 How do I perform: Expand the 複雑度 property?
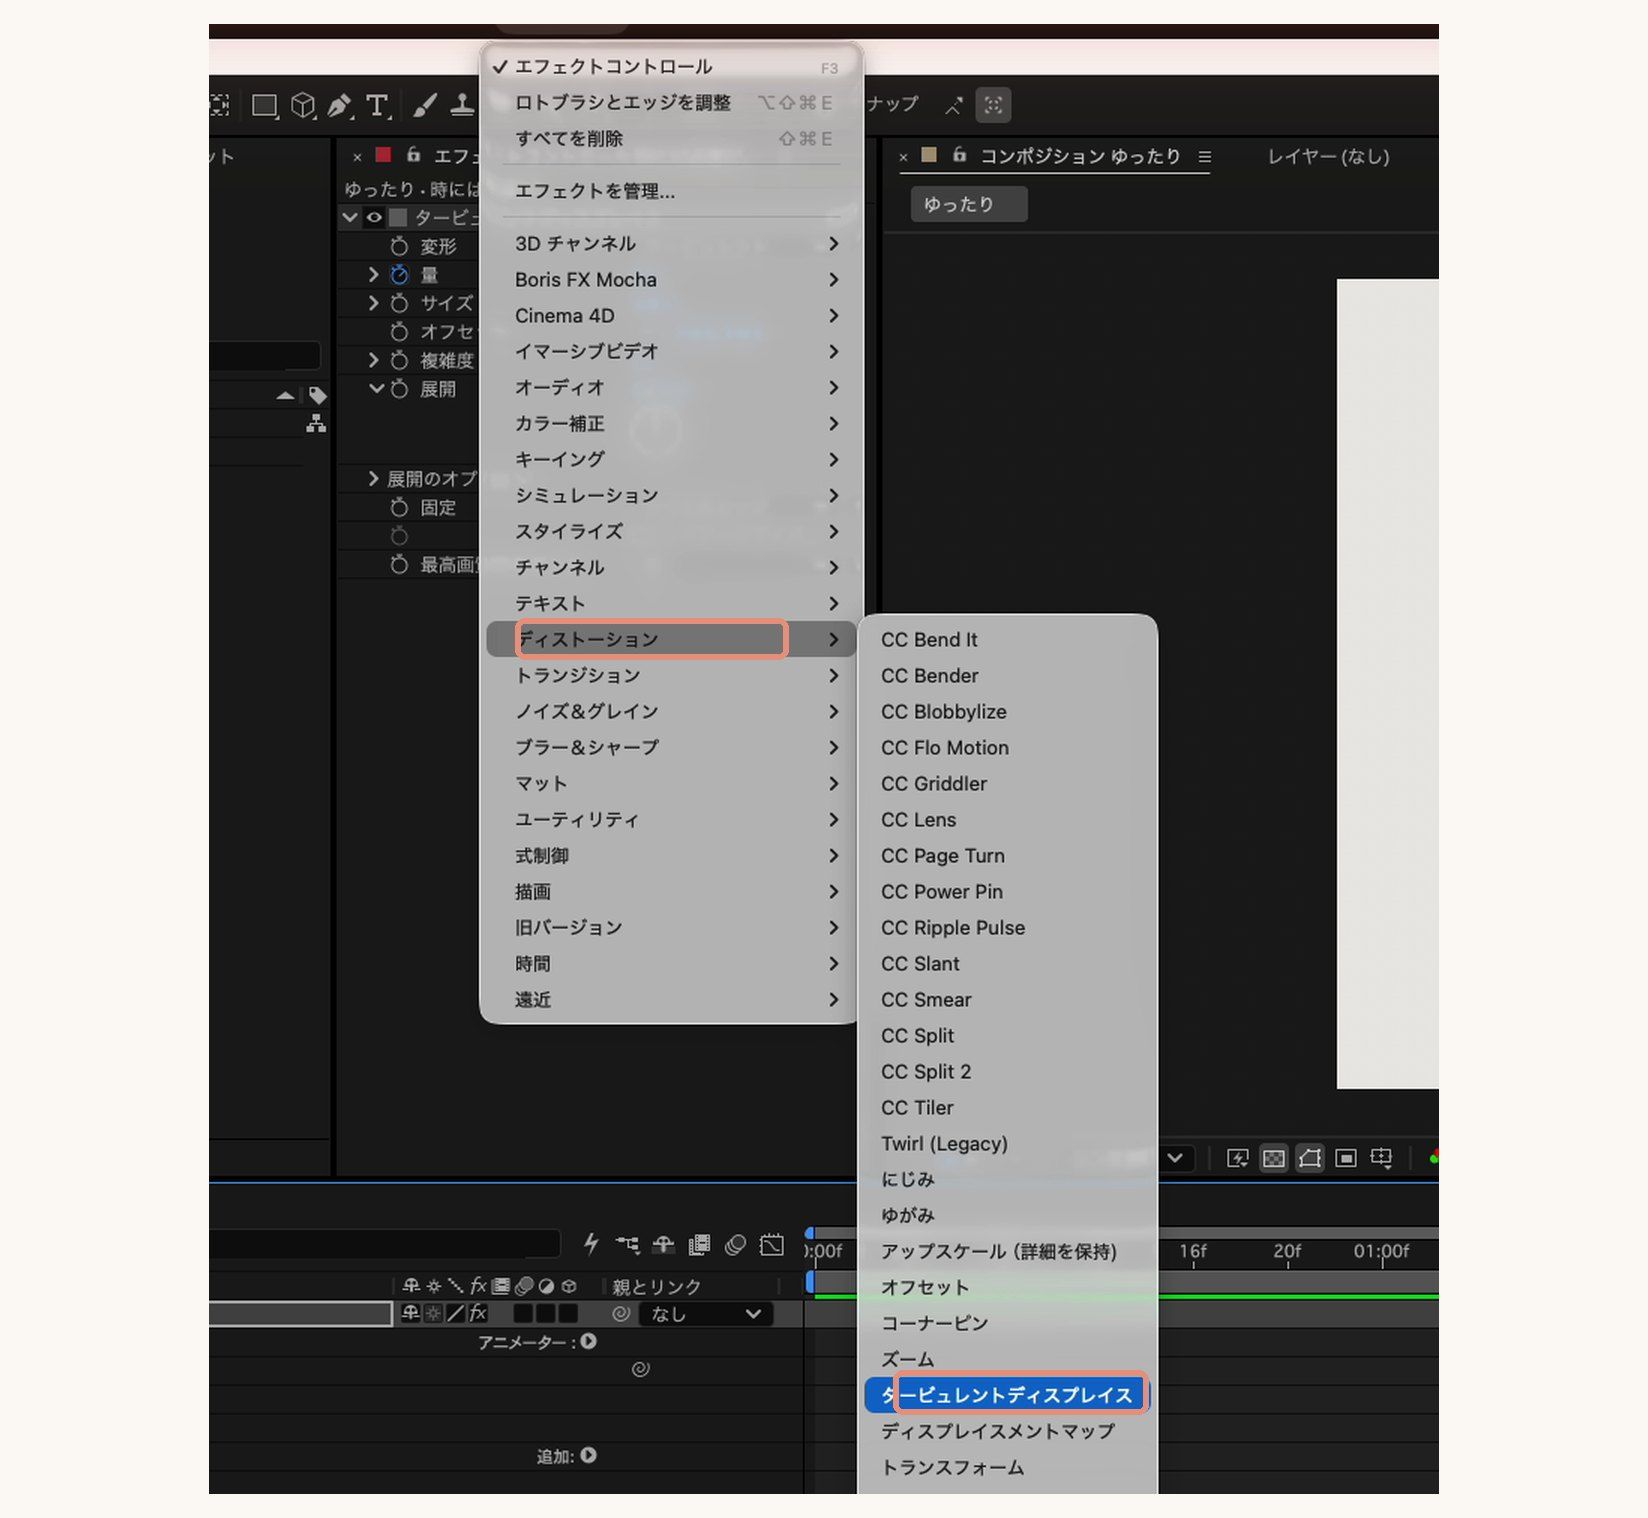tap(373, 360)
